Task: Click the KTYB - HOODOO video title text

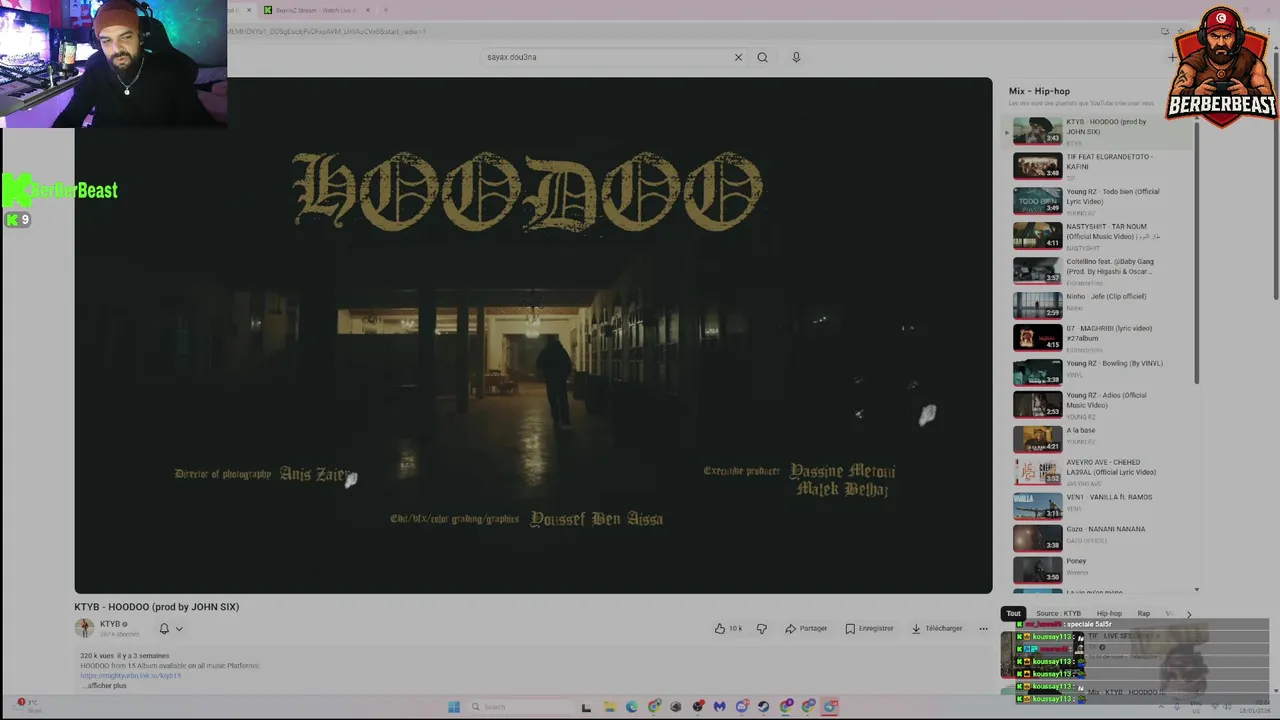Action: 156,607
